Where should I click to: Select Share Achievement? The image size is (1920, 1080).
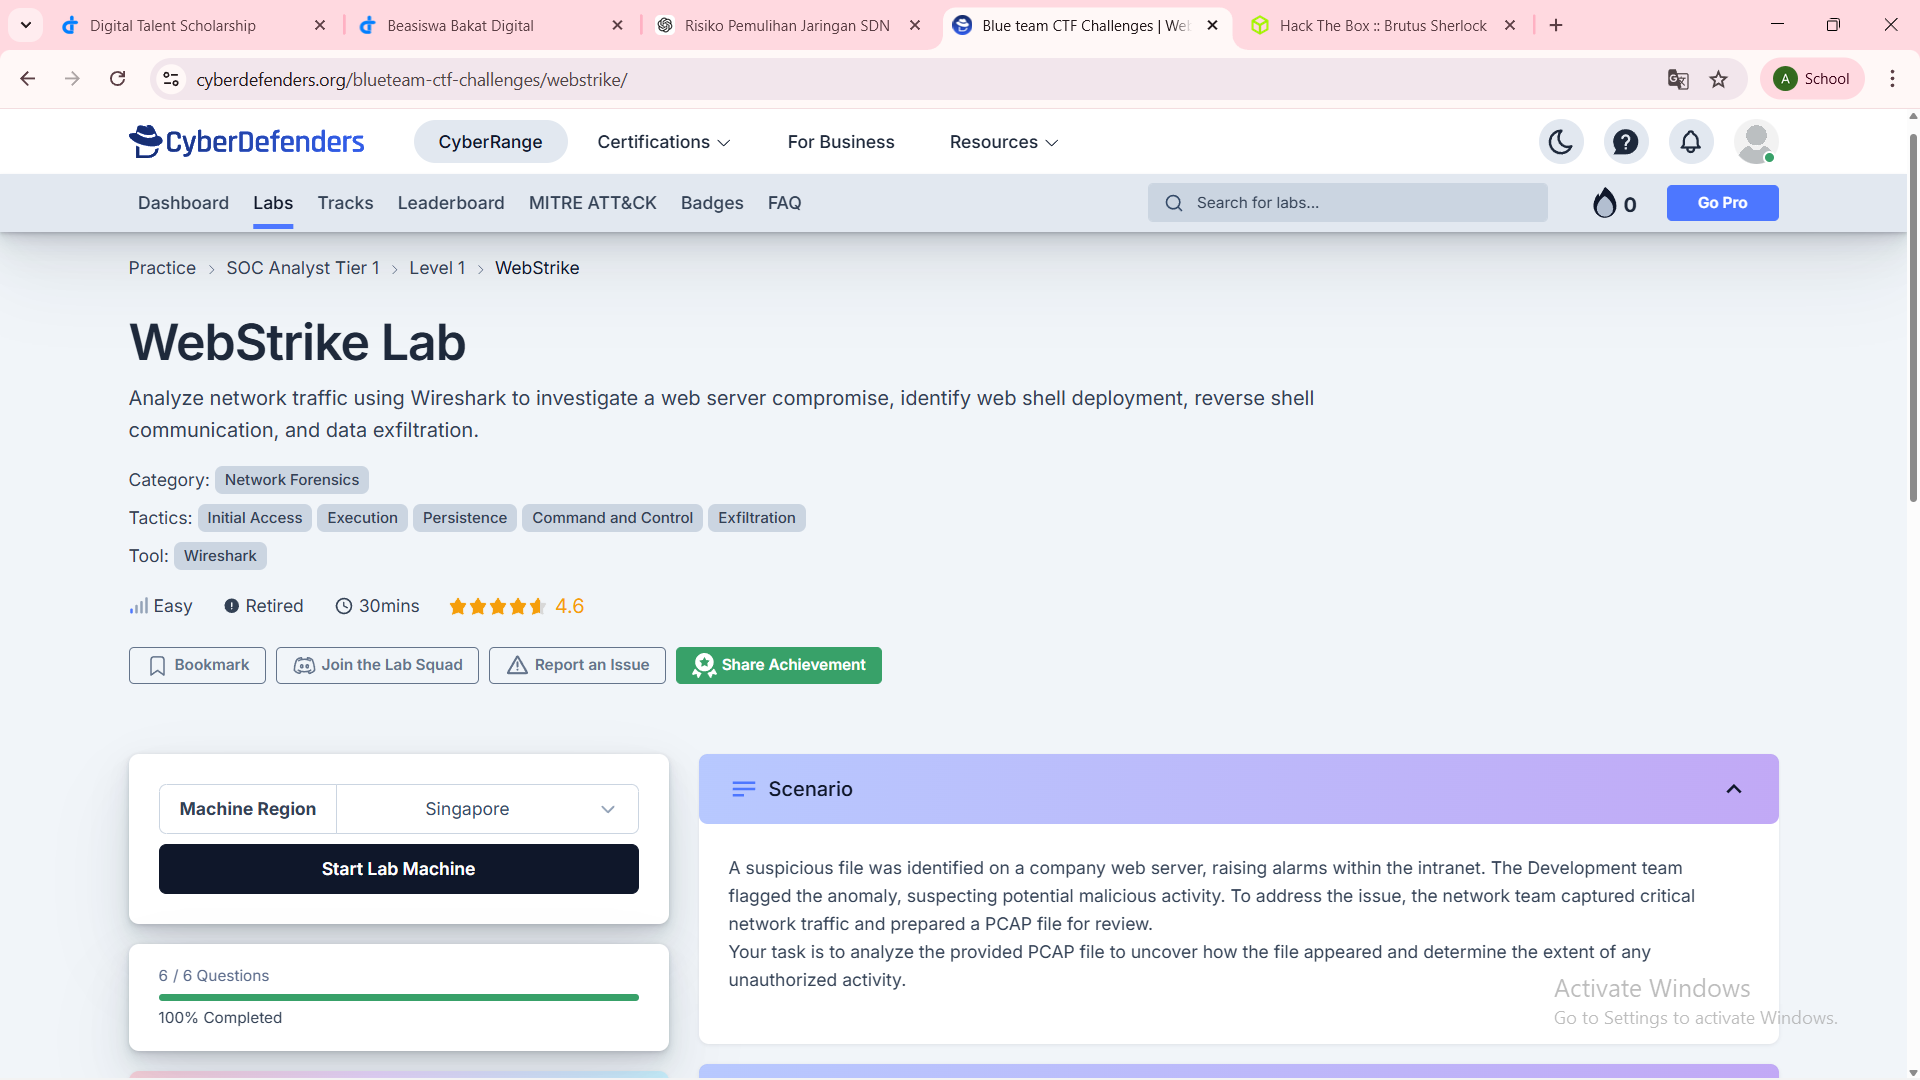point(778,665)
